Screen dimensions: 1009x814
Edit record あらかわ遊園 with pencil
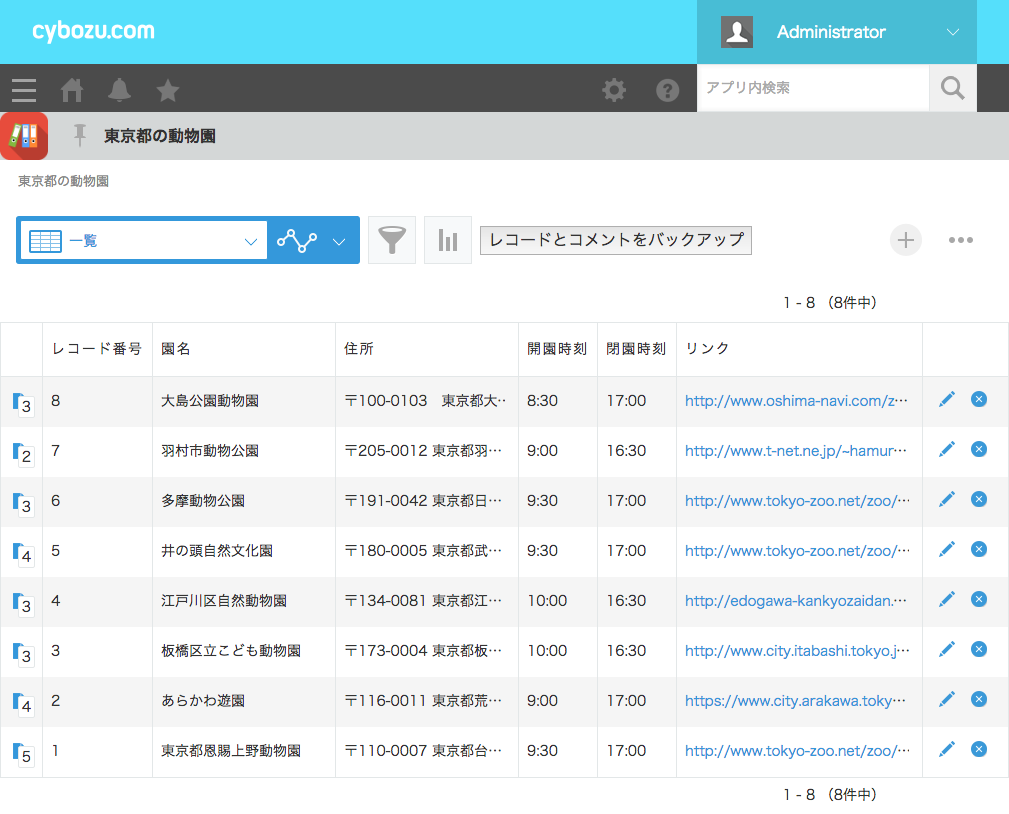946,699
